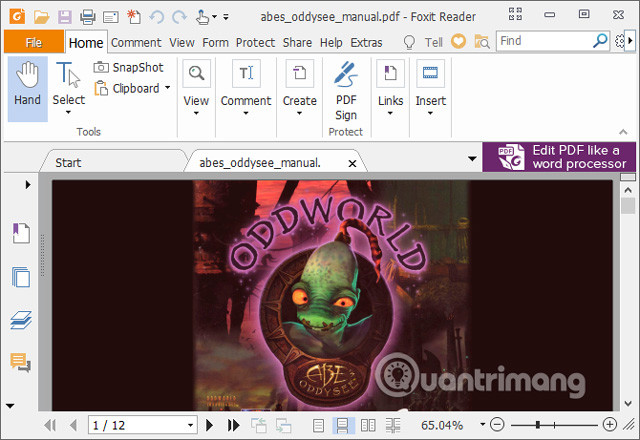The height and width of the screenshot is (440, 640).
Task: Switch to the Extras ribbon tab
Action: pos(366,42)
